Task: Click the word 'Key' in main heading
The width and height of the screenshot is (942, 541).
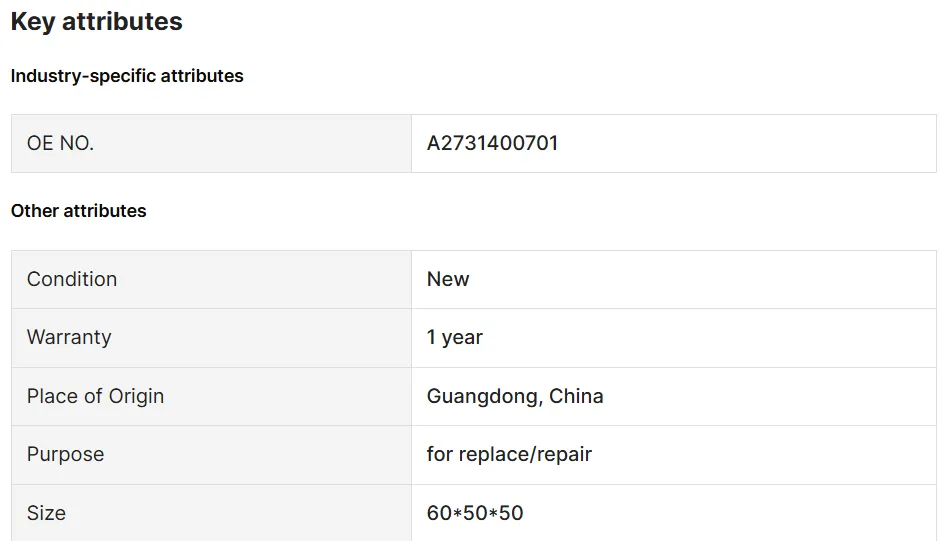Action: [x=32, y=22]
